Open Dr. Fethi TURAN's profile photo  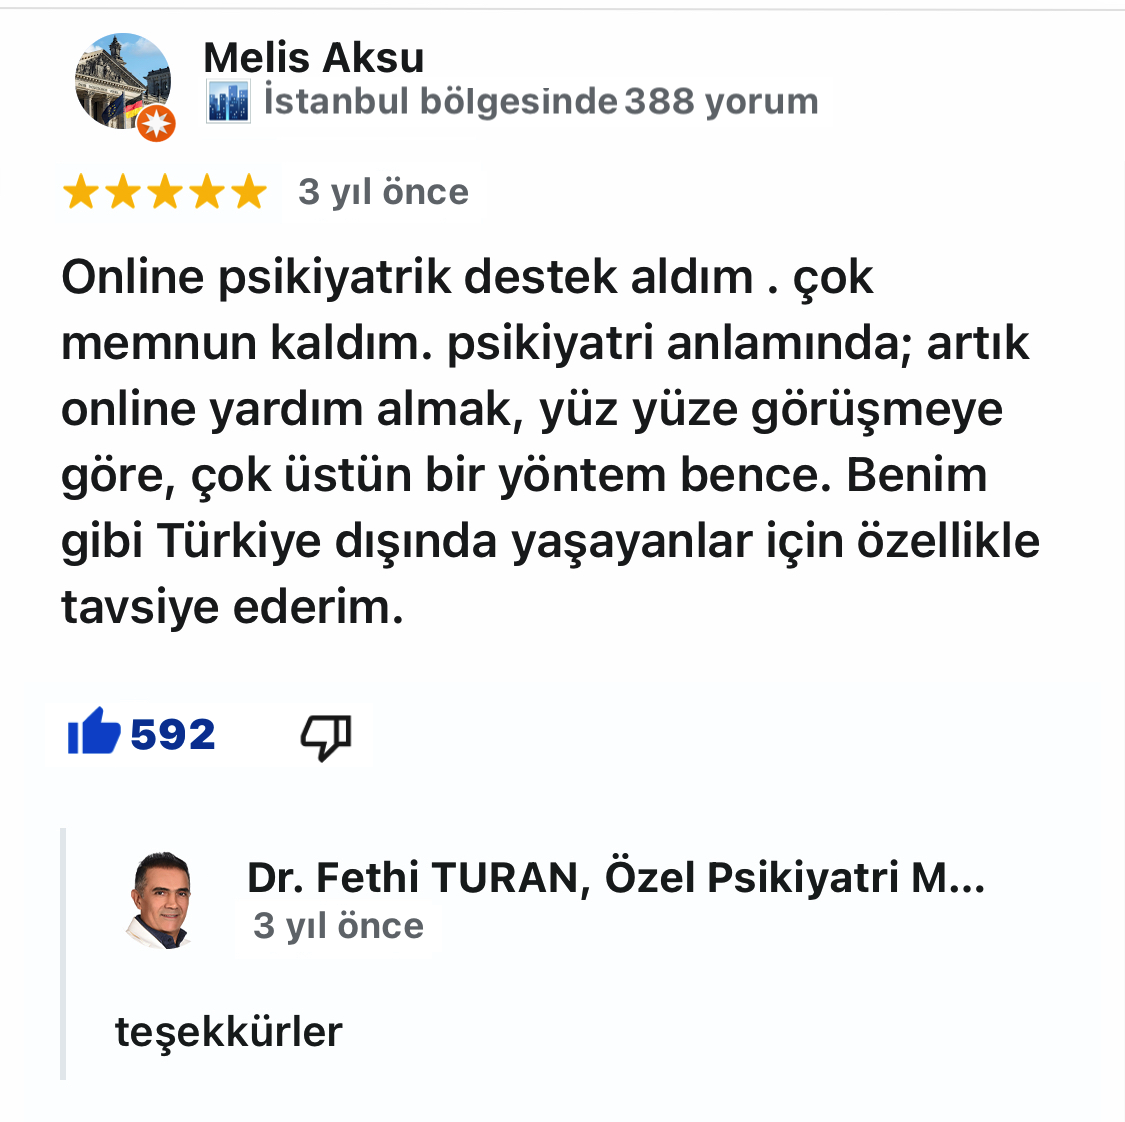[161, 900]
